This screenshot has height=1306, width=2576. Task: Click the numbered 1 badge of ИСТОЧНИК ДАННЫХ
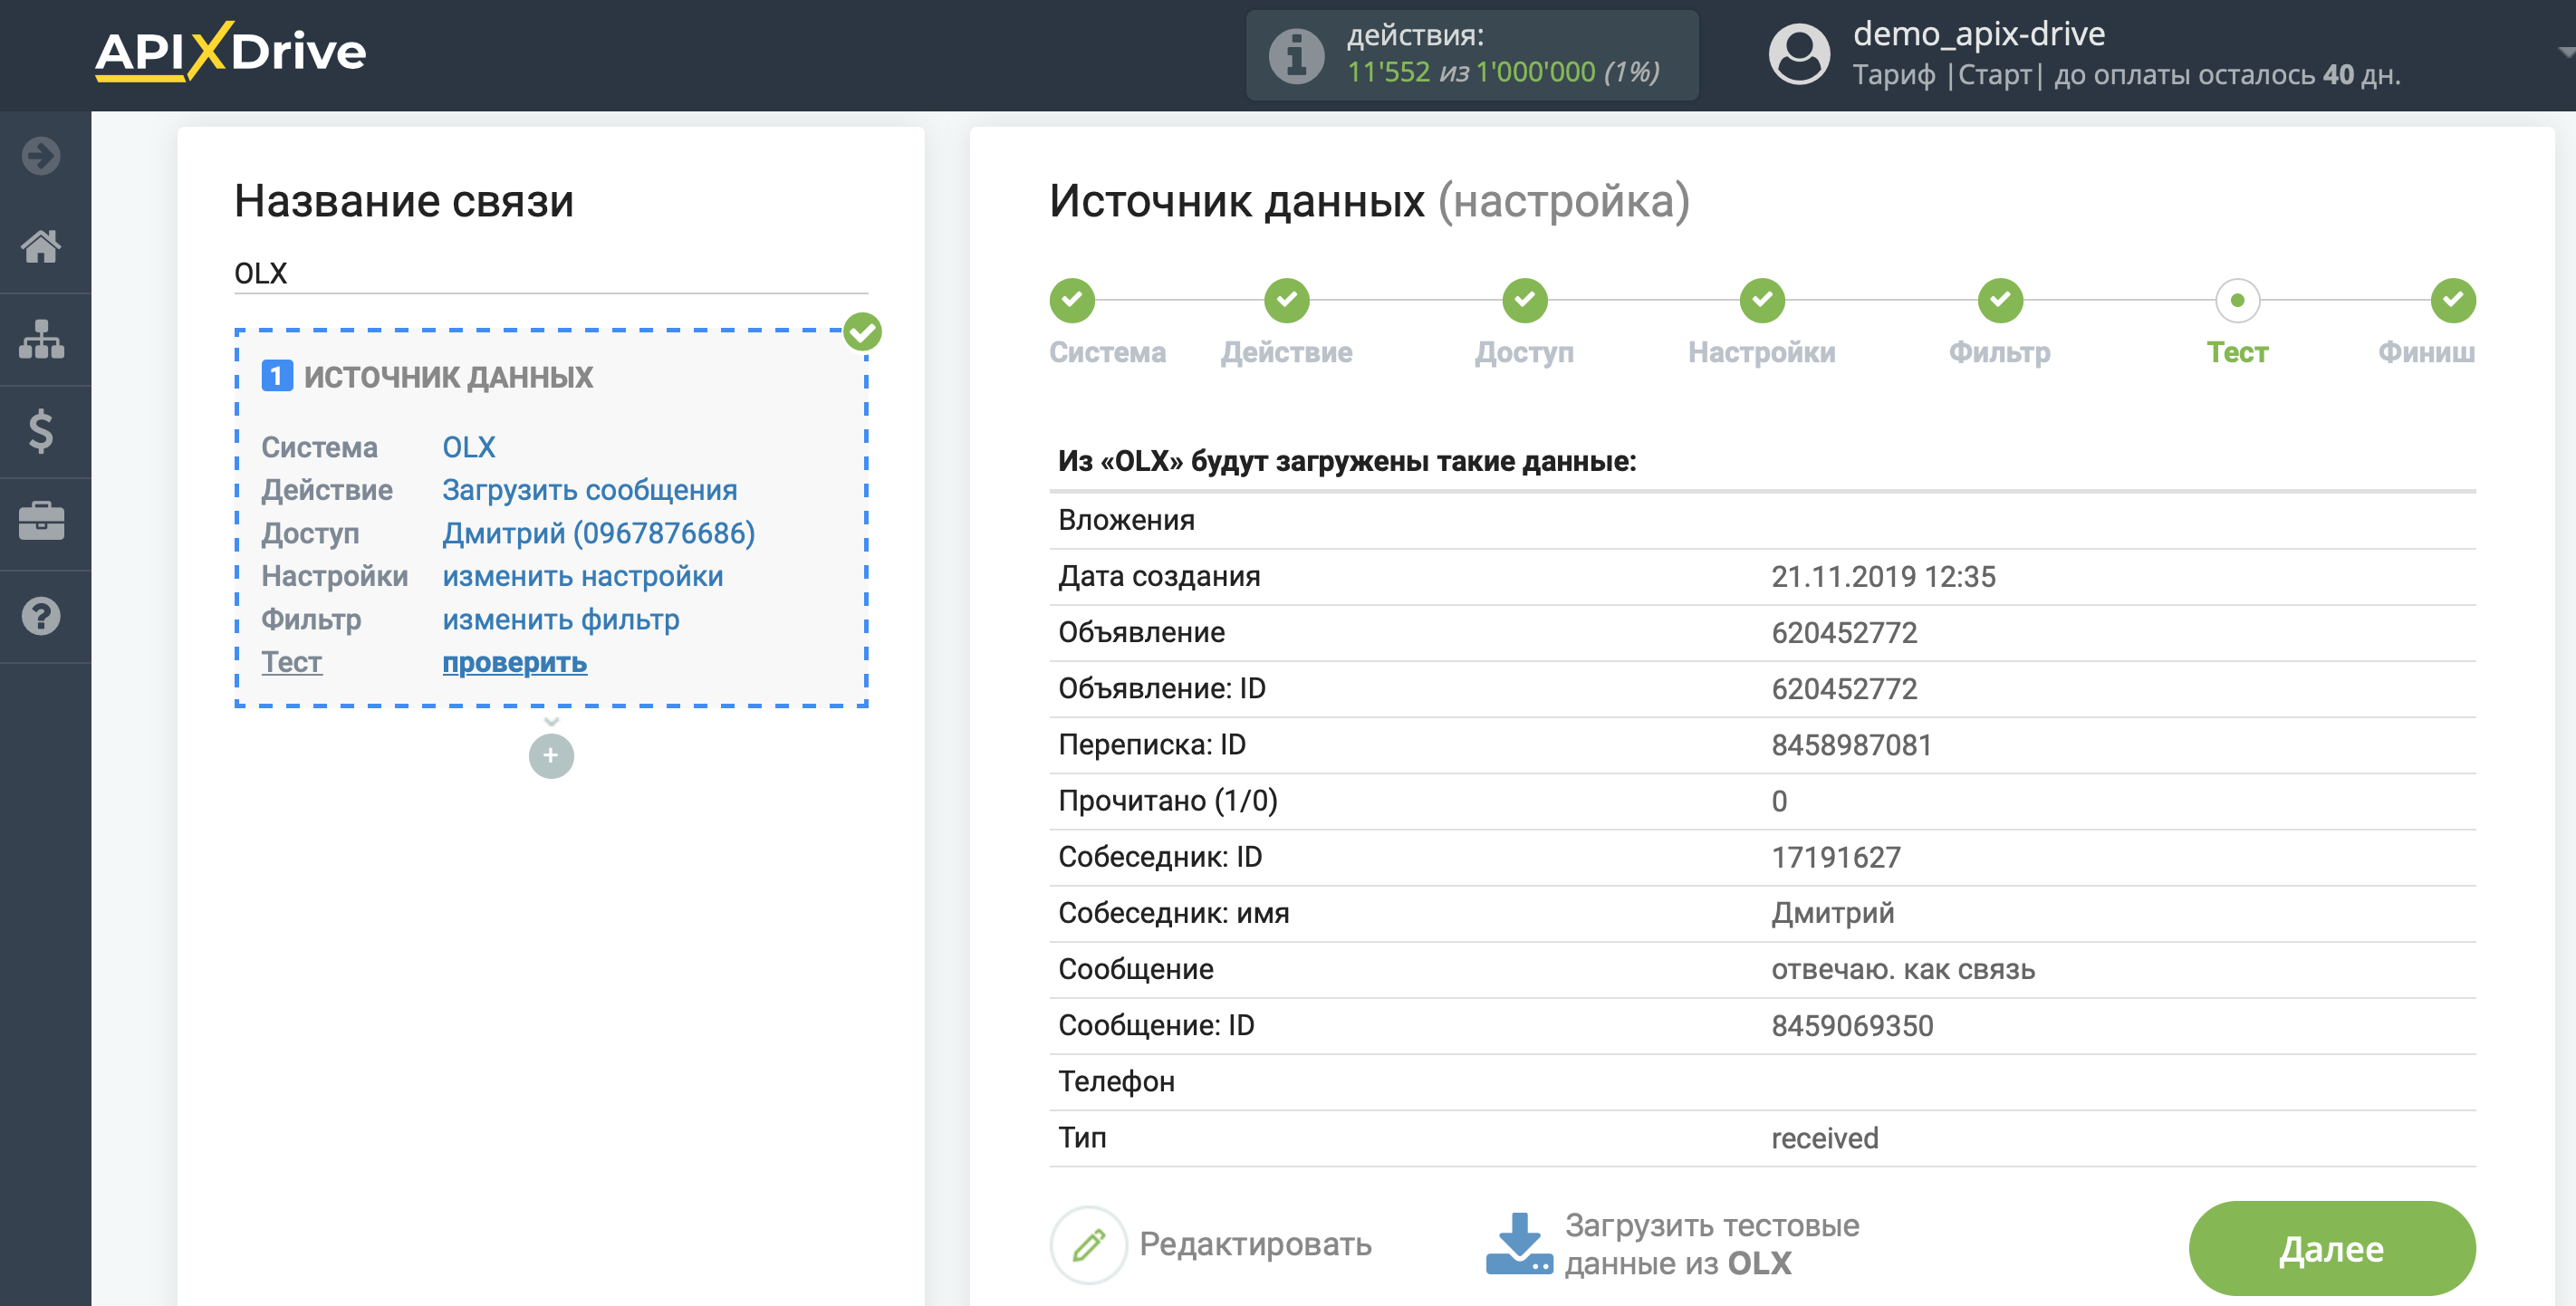pos(277,376)
